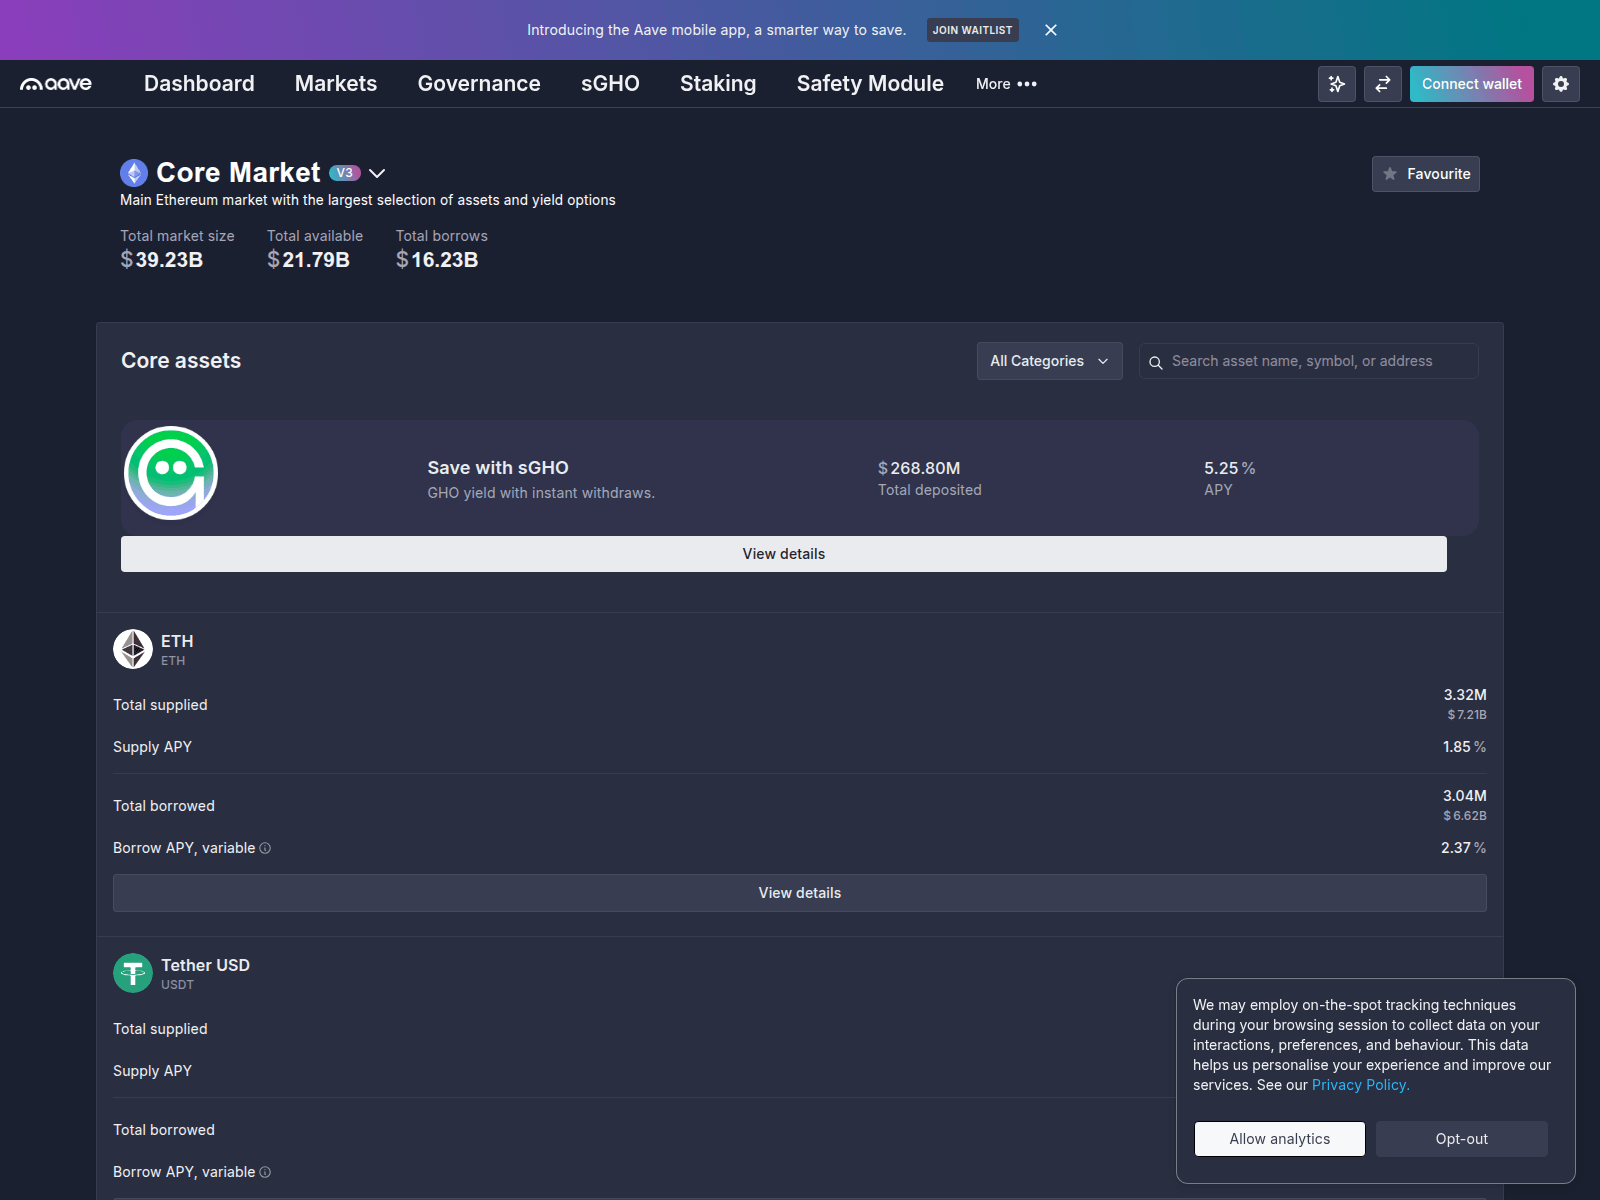Click ETH total borrowed 3.04M value
1600x1200 pixels.
click(1465, 796)
